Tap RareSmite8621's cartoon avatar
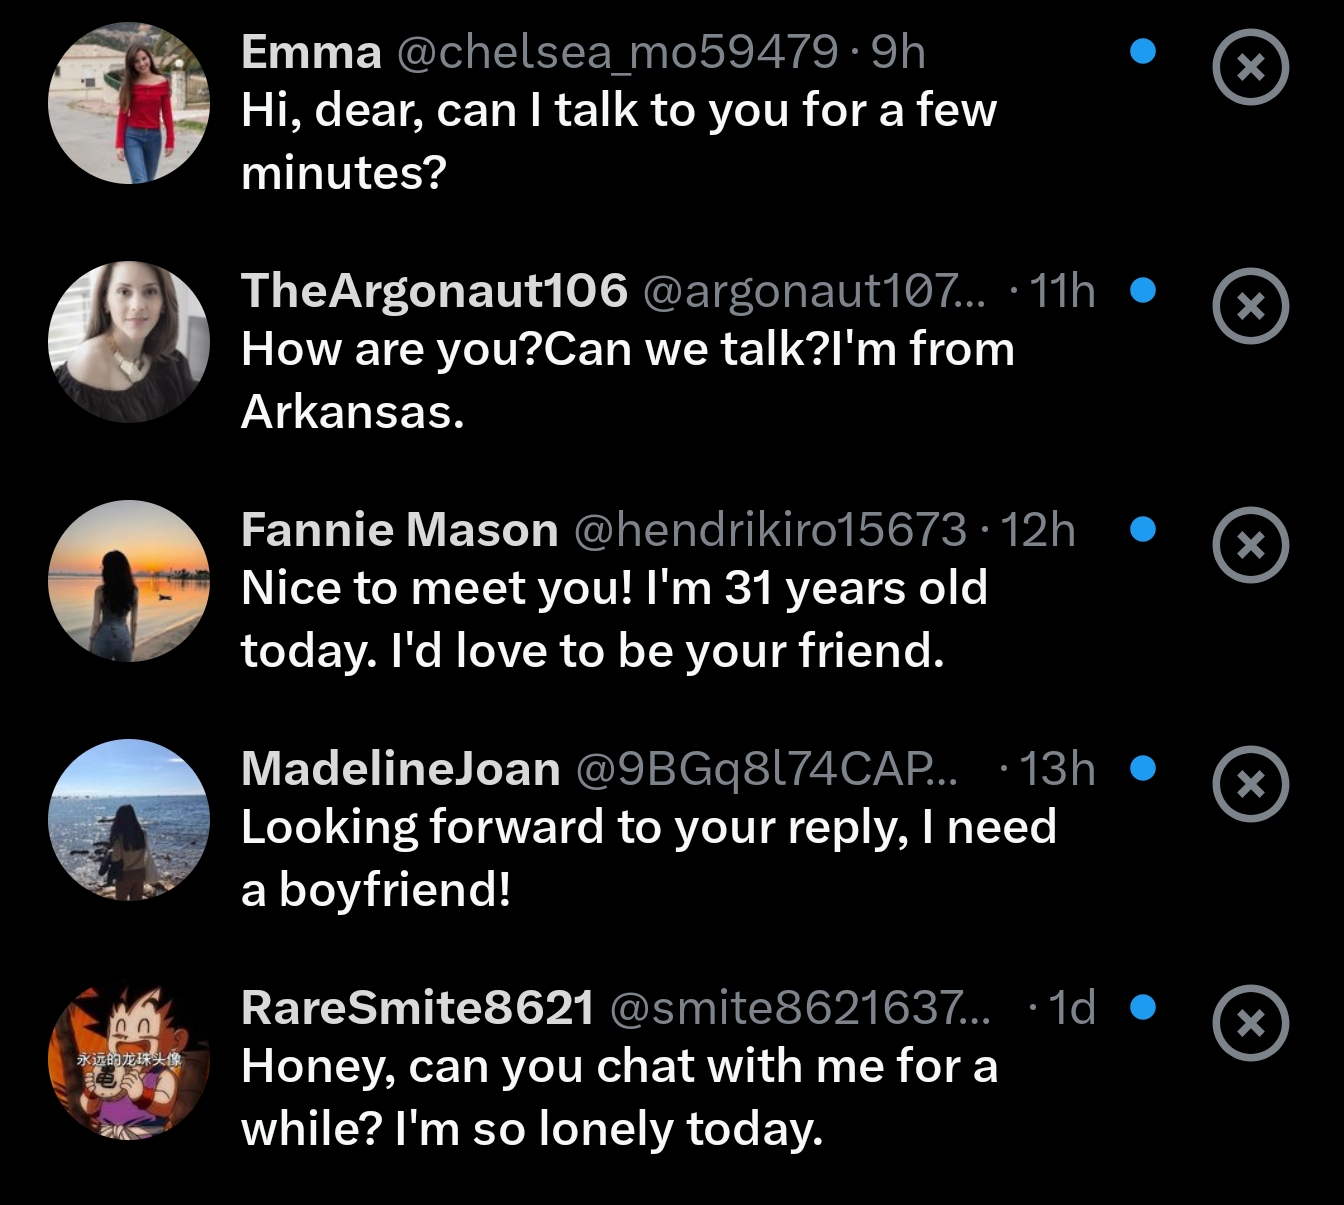Viewport: 1344px width, 1205px height. (129, 1062)
